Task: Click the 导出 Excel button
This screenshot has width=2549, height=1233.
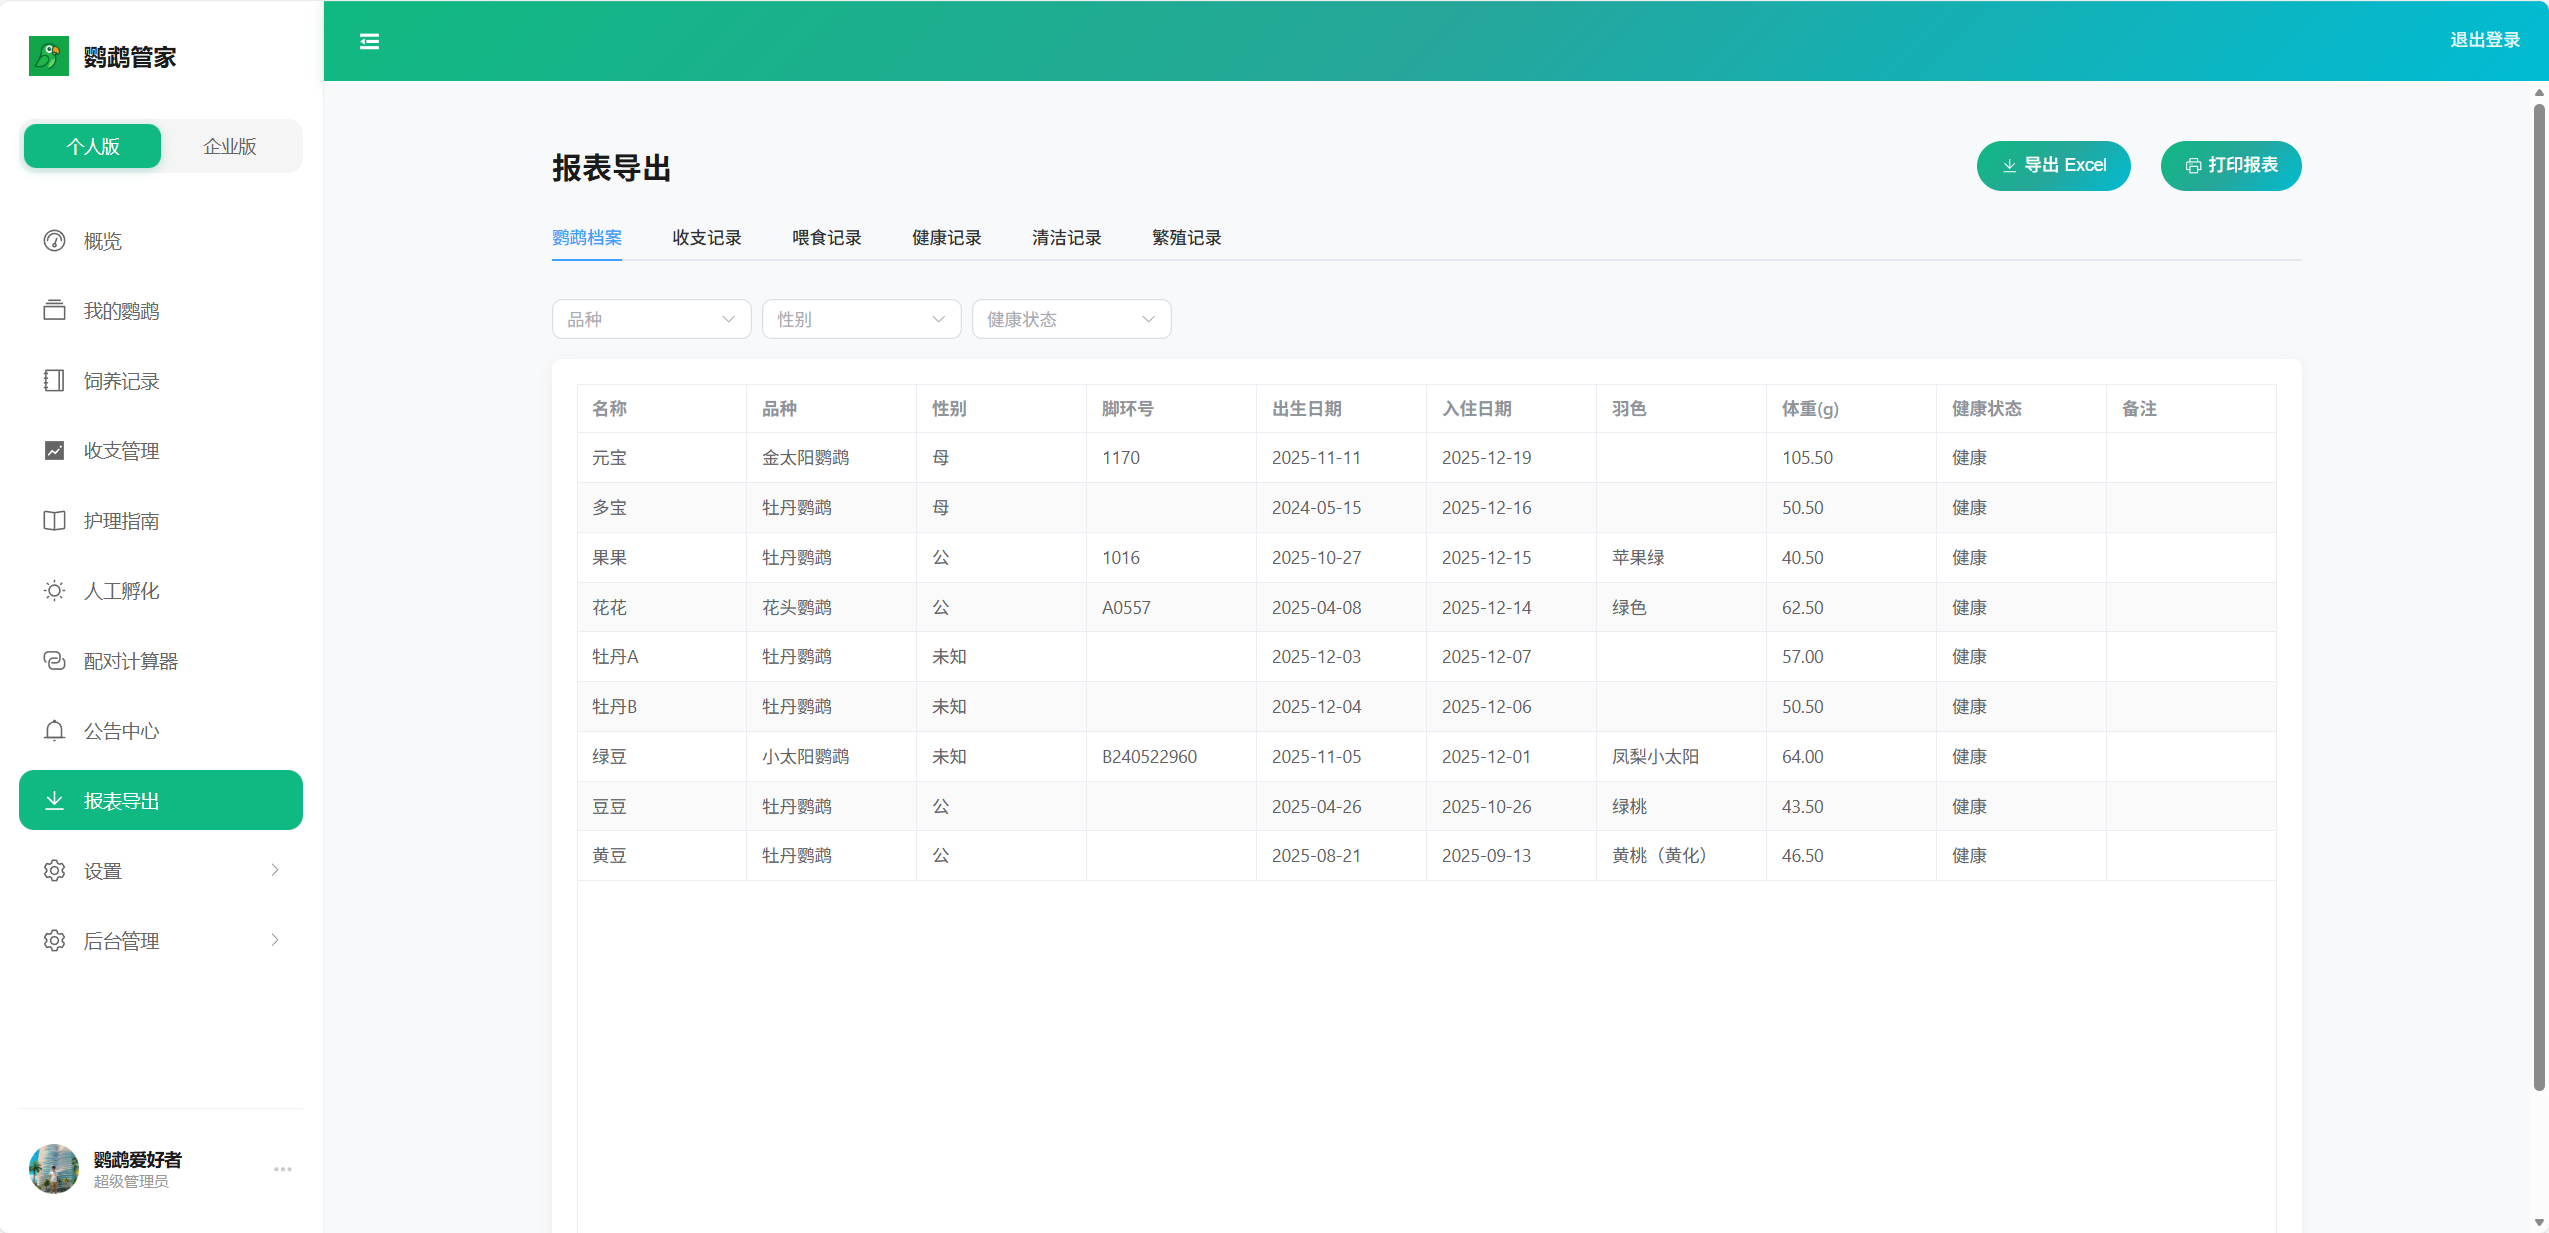Action: [2053, 165]
